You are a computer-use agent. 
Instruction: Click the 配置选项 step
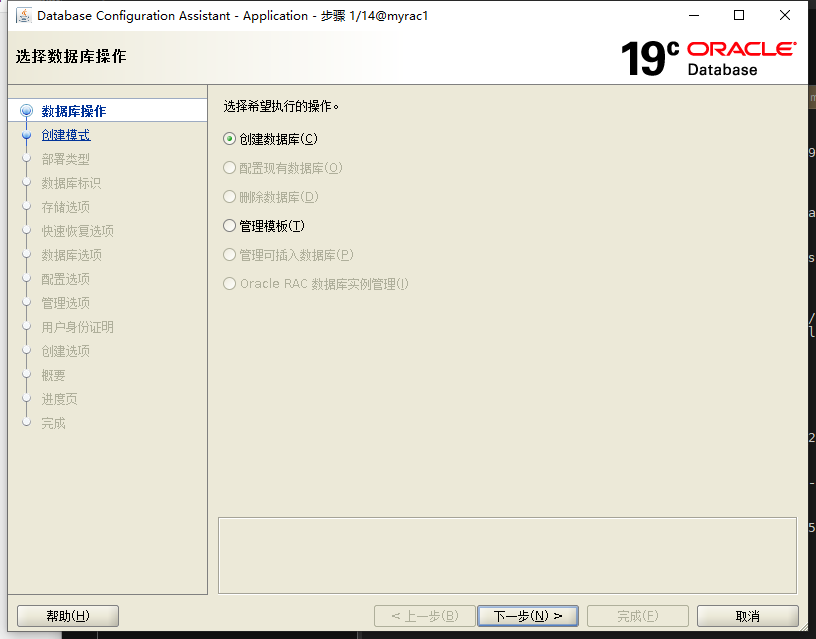coord(66,279)
